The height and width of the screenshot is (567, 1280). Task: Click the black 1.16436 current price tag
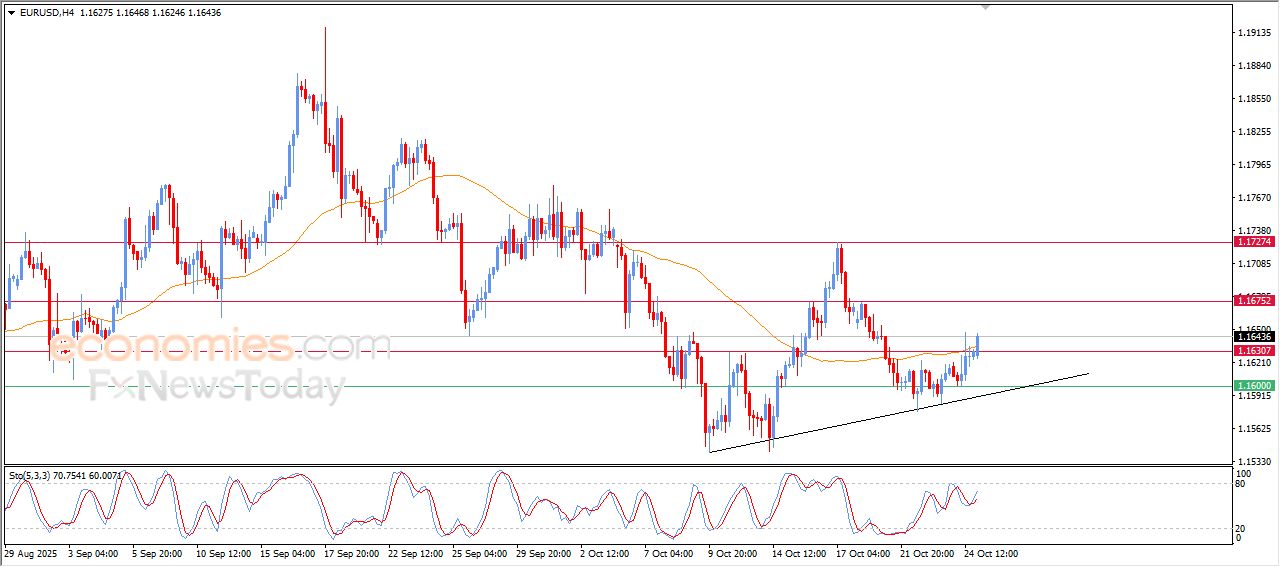1252,337
